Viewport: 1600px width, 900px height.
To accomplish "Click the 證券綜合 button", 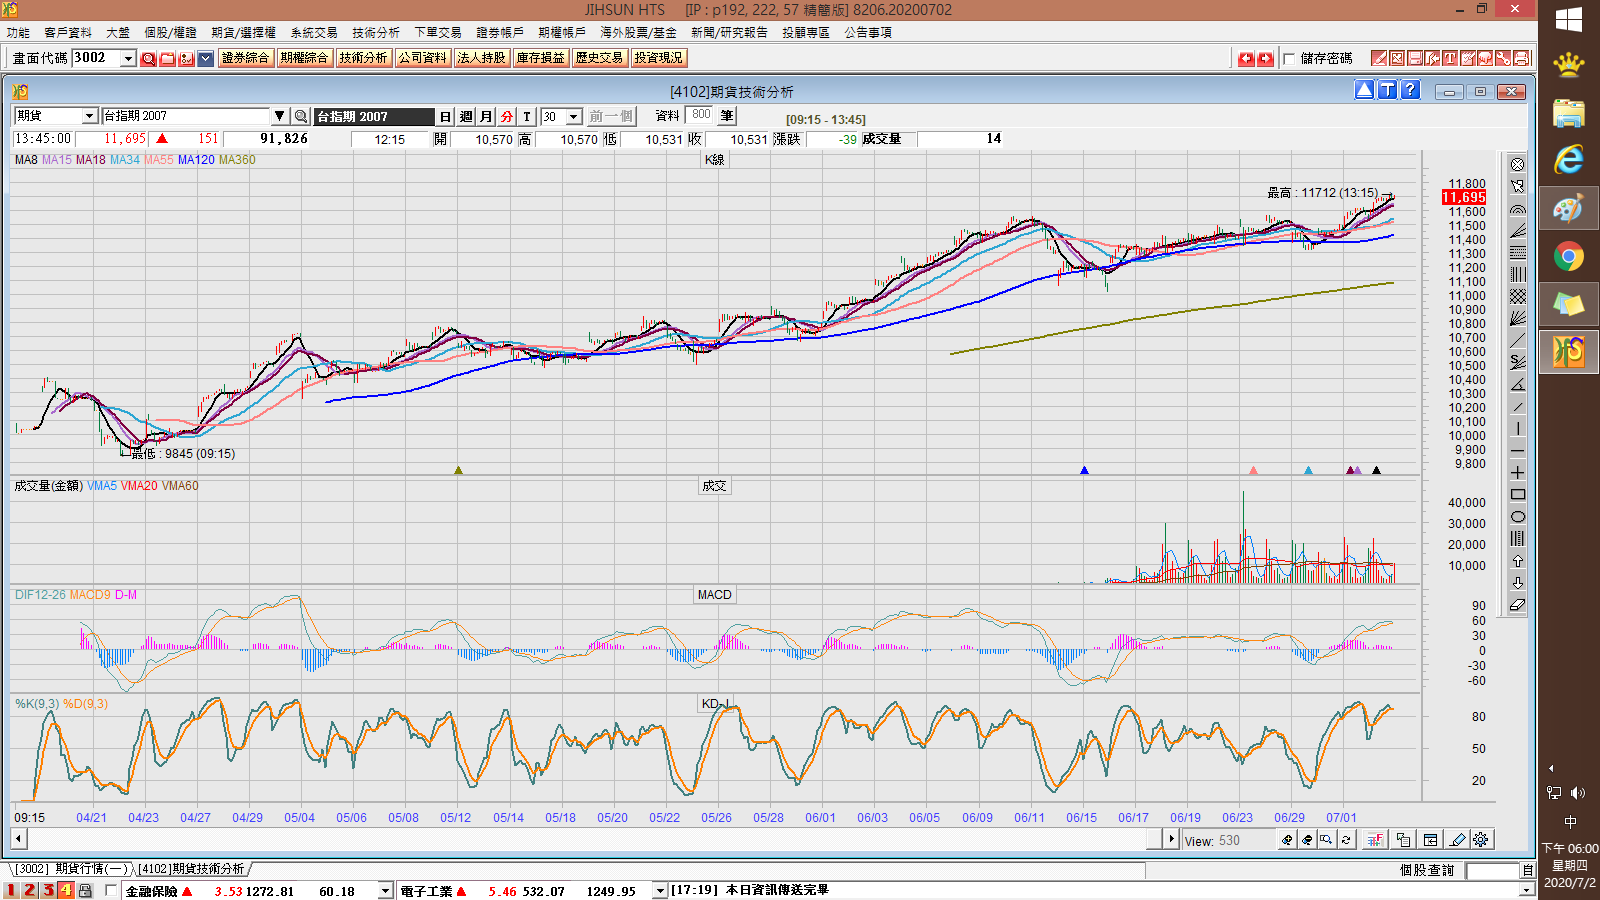I will (245, 58).
